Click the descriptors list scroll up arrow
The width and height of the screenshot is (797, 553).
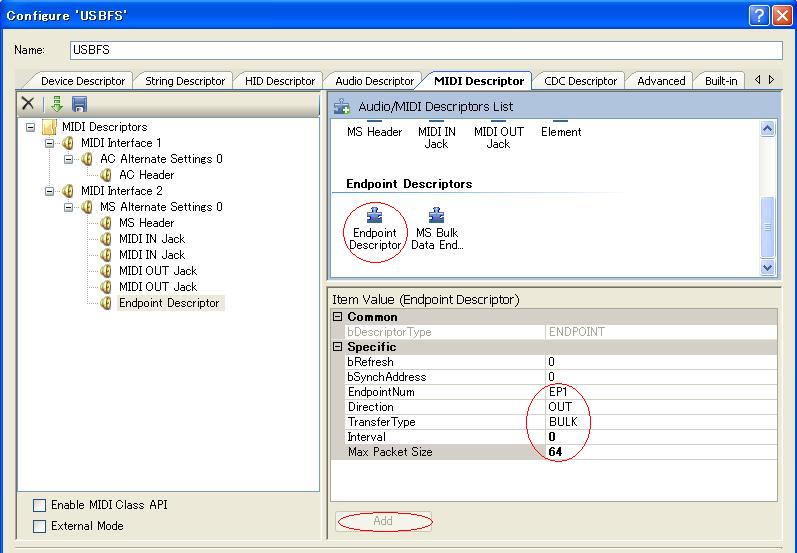pyautogui.click(x=767, y=129)
